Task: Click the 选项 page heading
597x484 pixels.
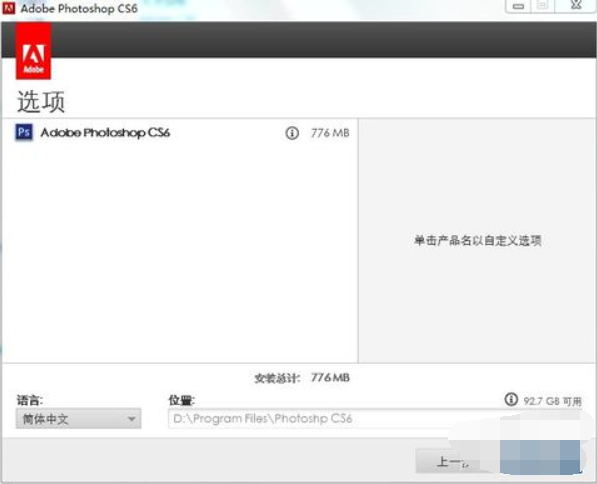Action: 41,102
